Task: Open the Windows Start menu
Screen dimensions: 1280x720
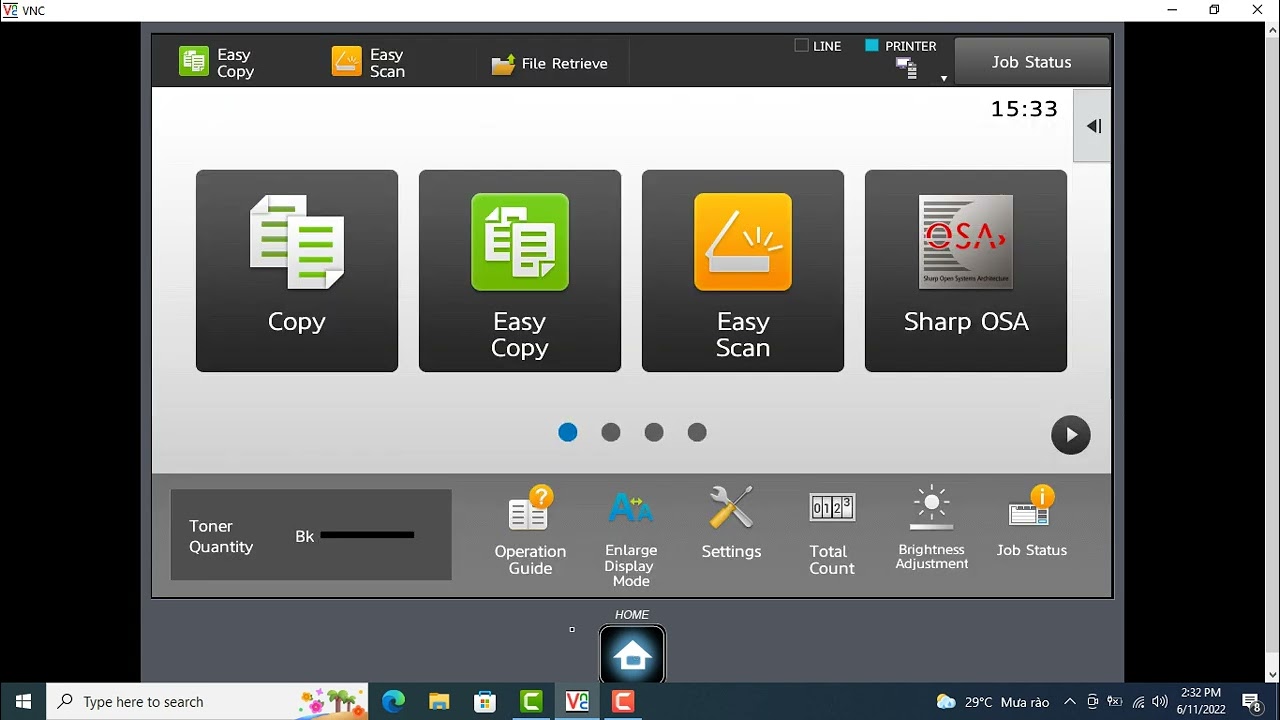Action: click(x=23, y=702)
